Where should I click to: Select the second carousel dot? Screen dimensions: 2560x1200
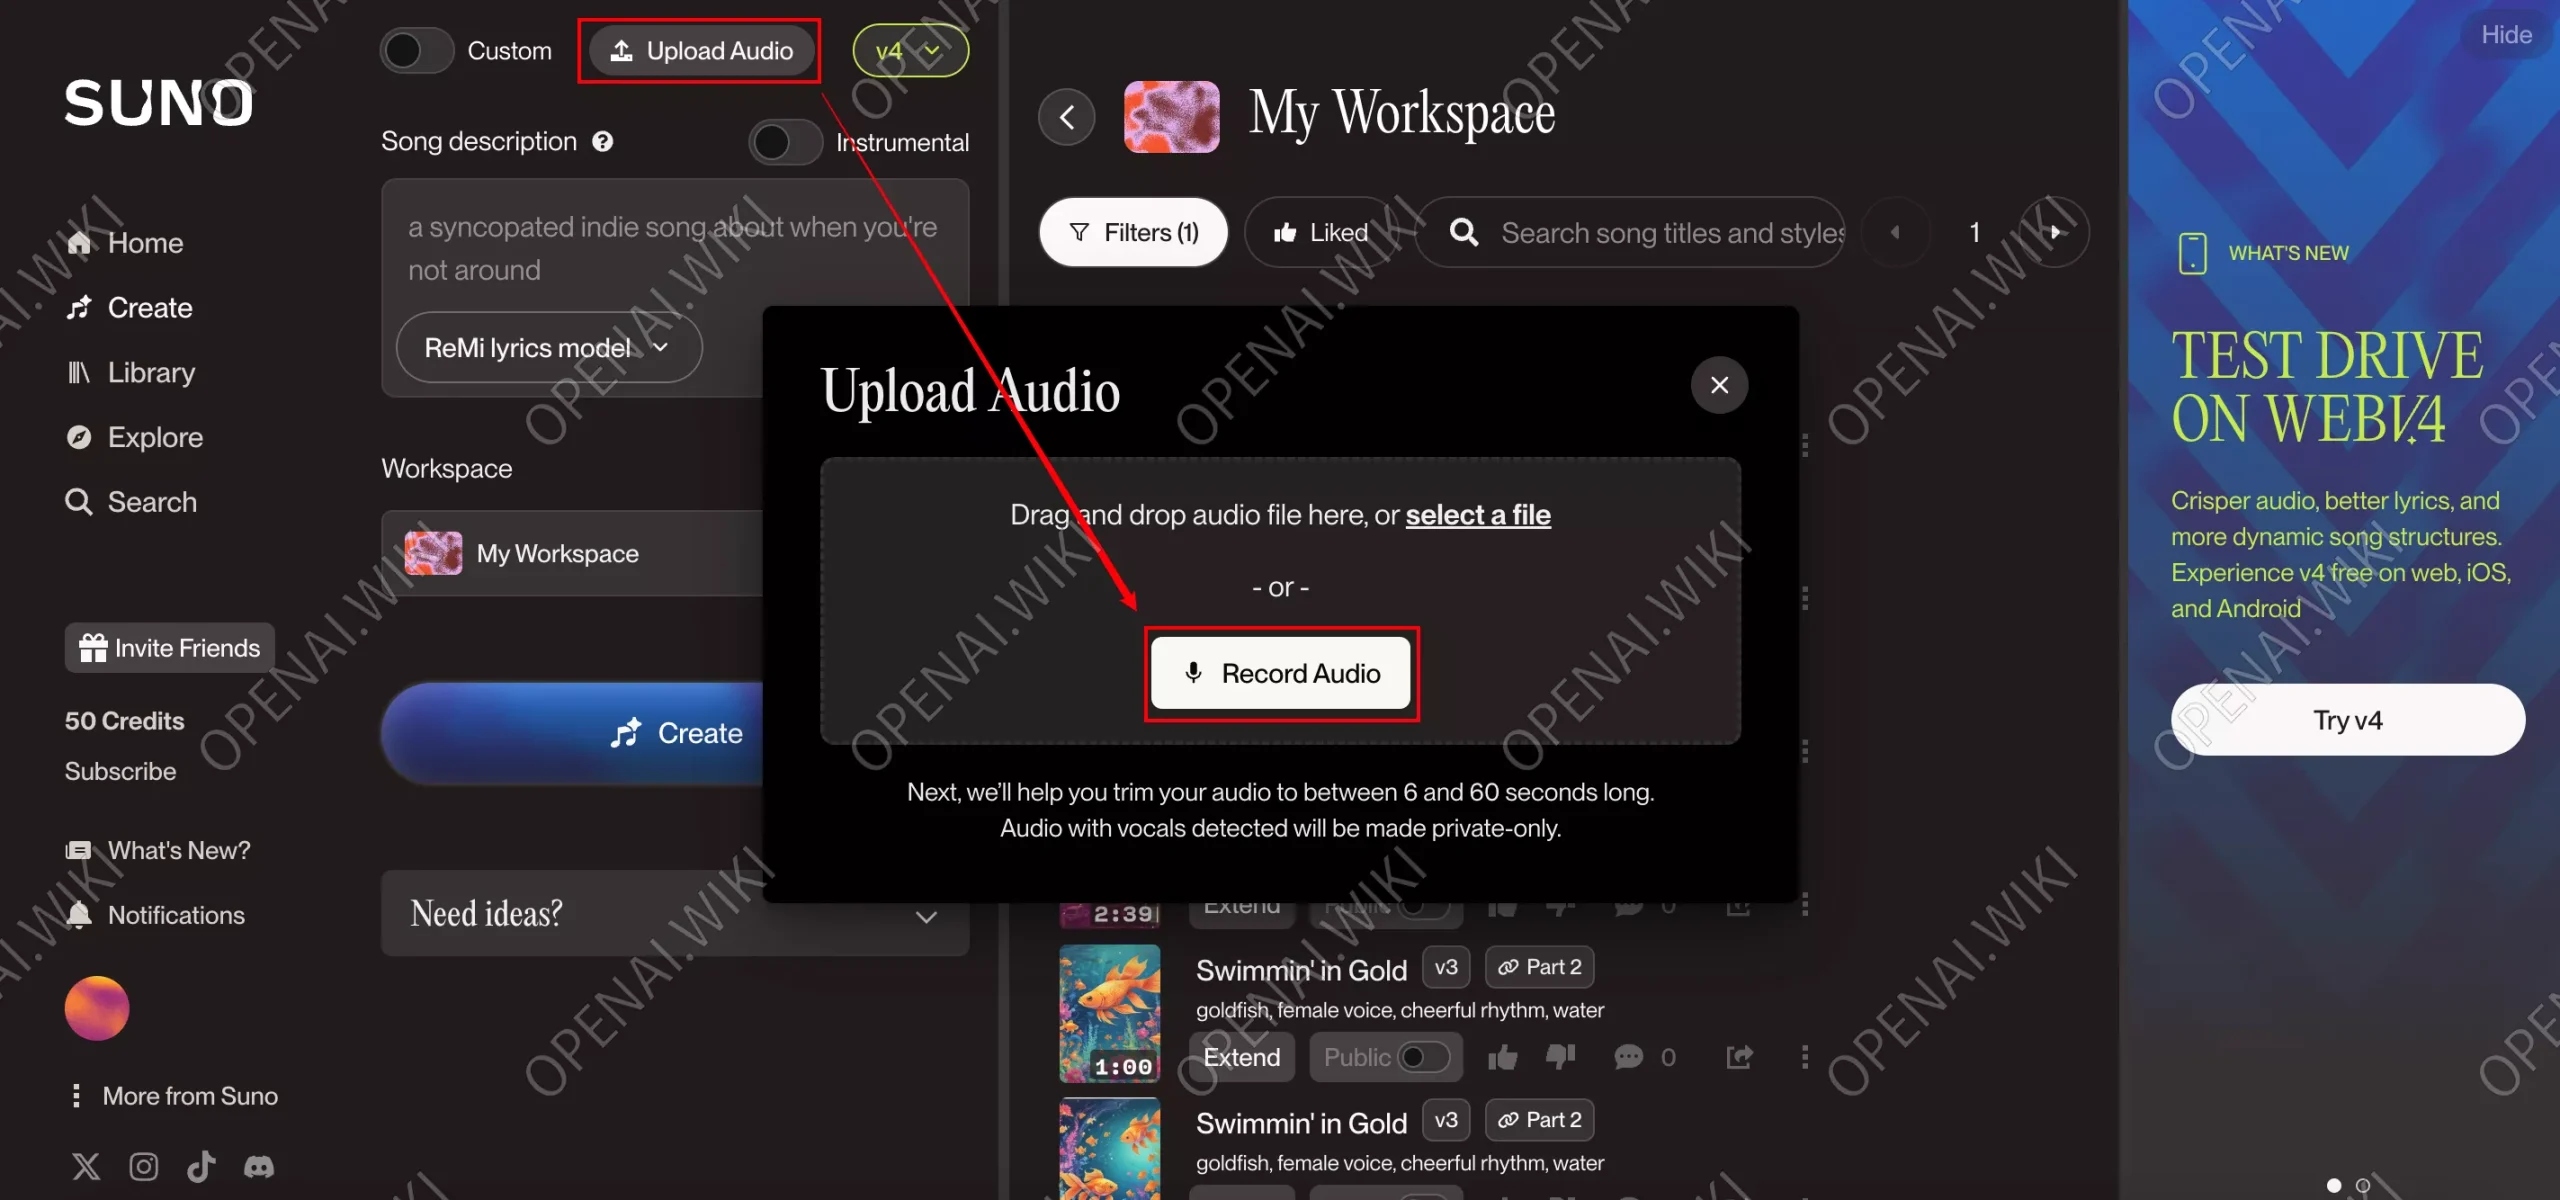(2363, 1185)
